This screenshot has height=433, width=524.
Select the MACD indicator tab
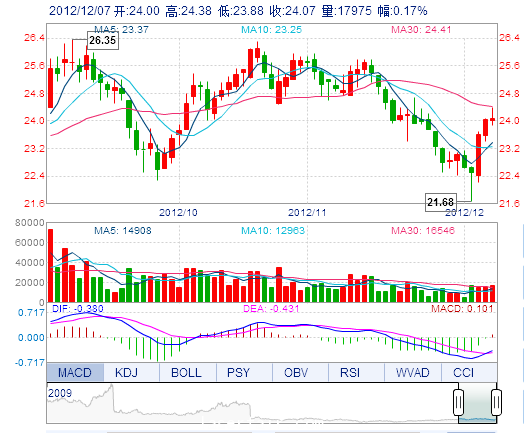[75, 372]
